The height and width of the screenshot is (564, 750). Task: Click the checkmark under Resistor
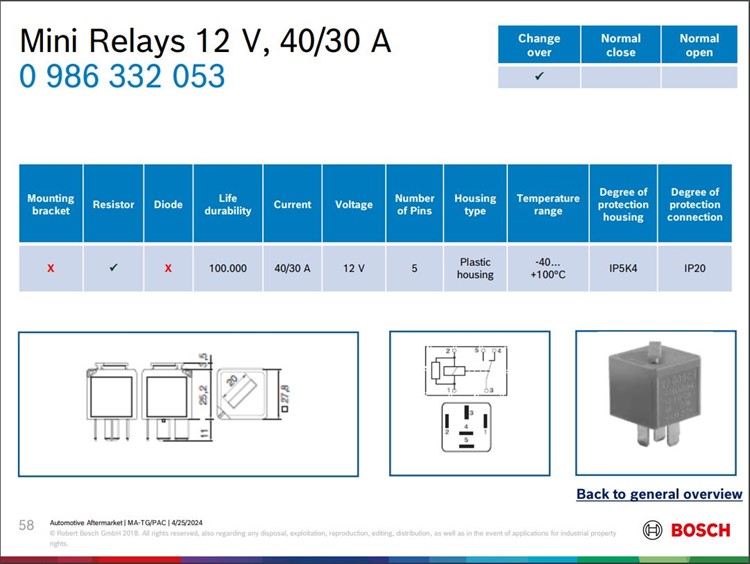click(113, 268)
